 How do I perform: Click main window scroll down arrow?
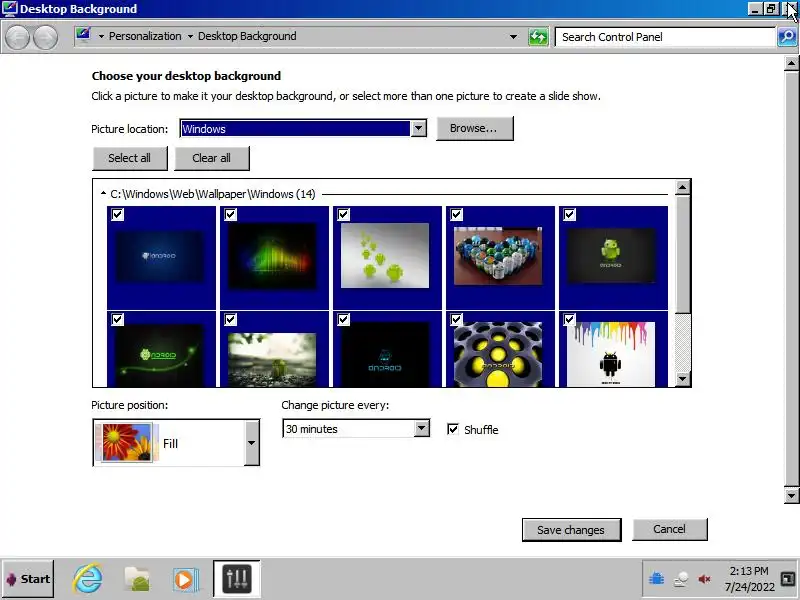(x=791, y=495)
